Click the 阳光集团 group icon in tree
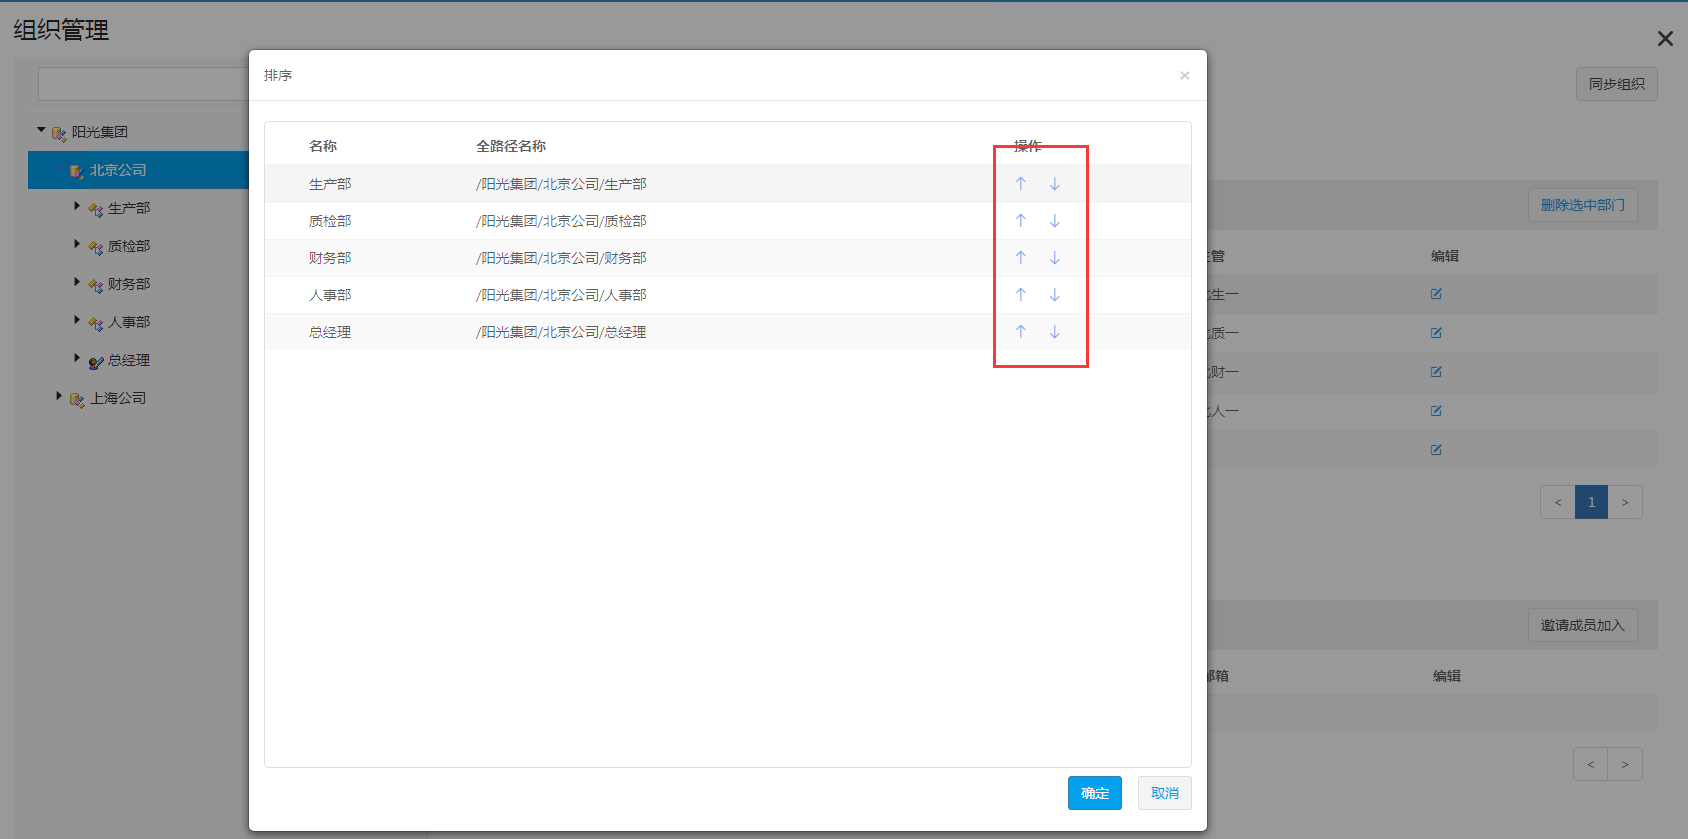 (x=59, y=134)
